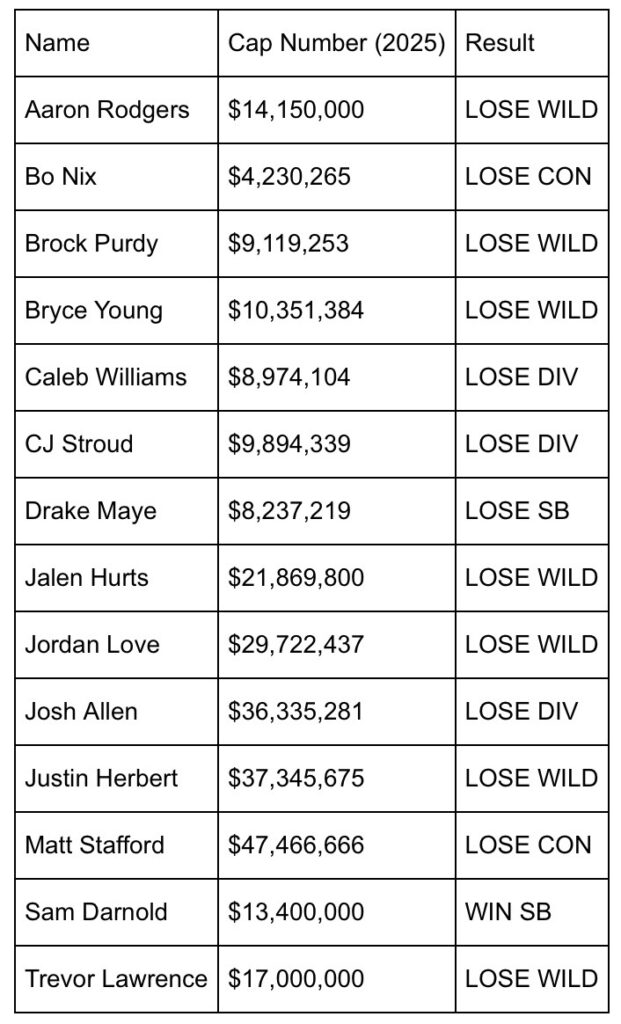Select the Jalen Hurts name cell
Screen dimensions: 621x1024
(x=87, y=578)
